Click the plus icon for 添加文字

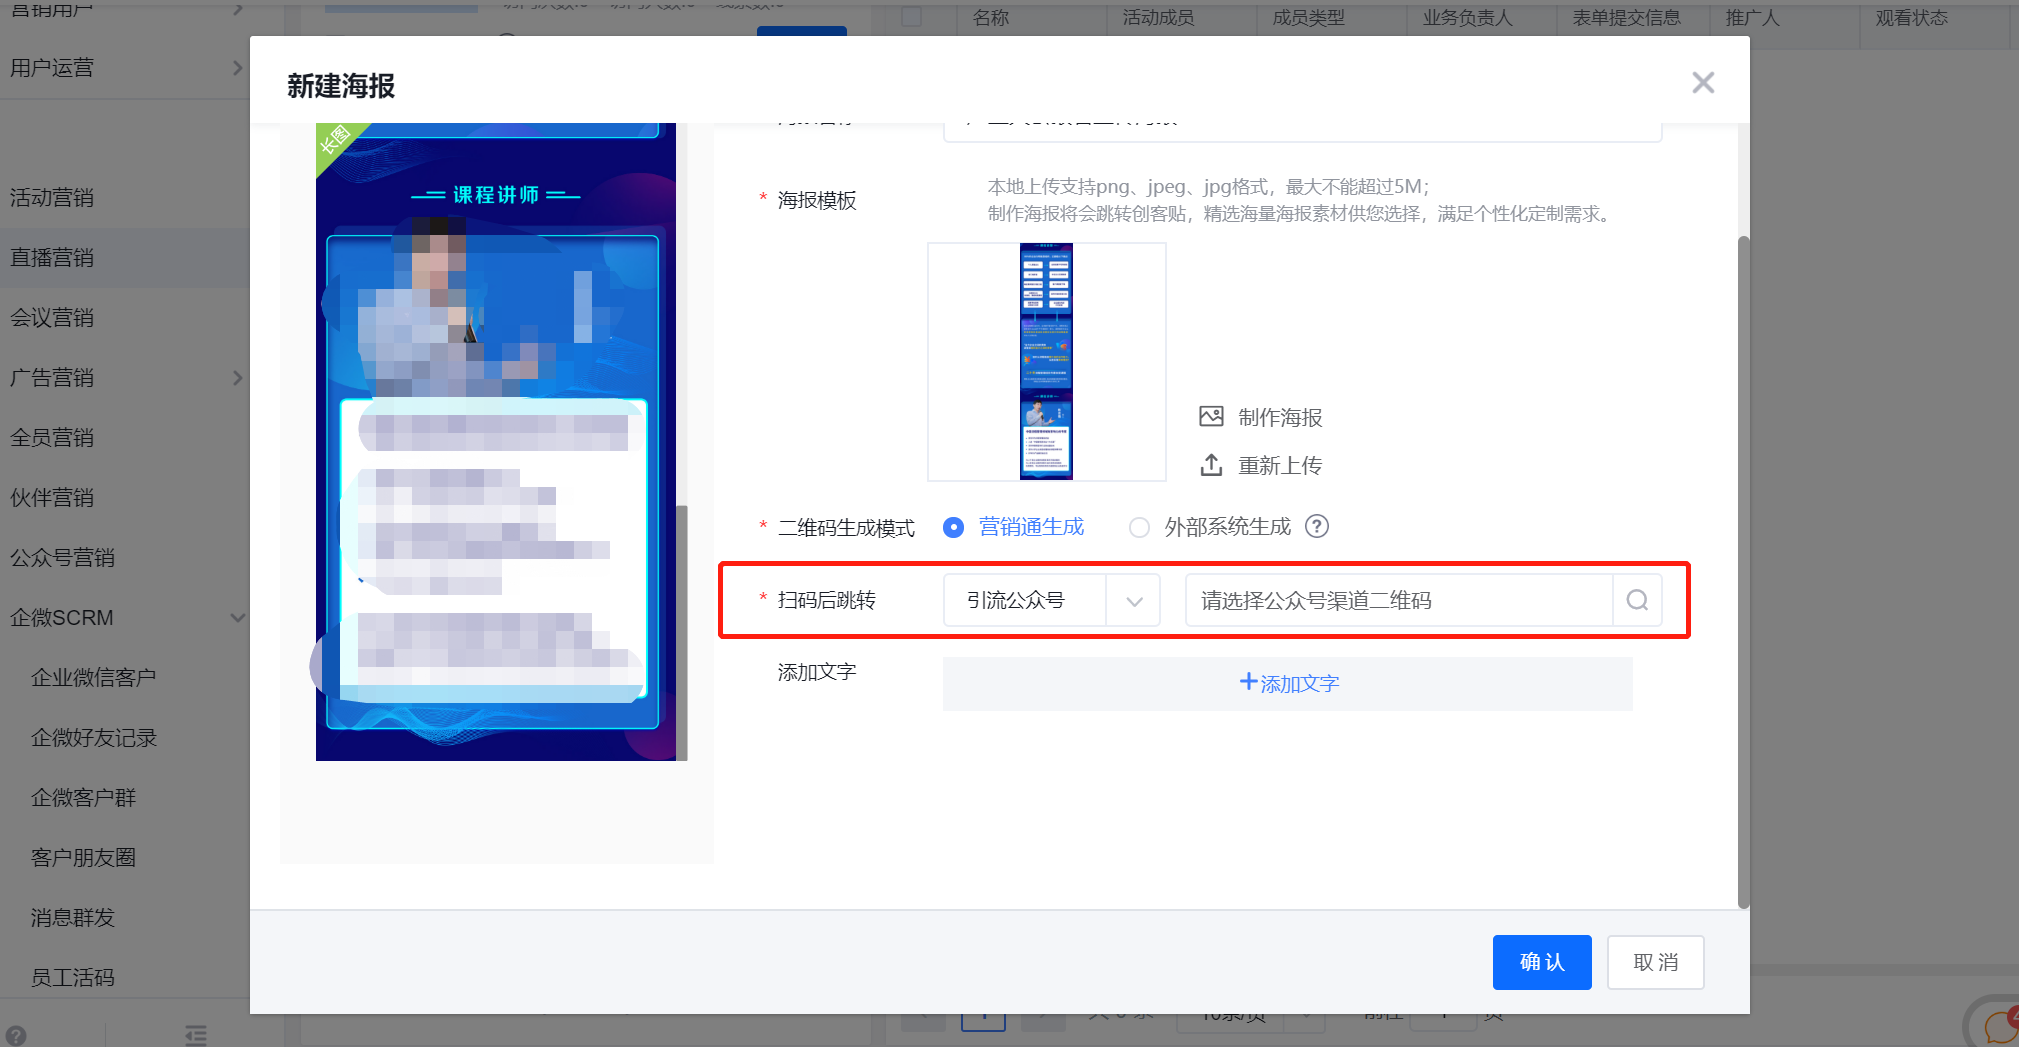1248,682
